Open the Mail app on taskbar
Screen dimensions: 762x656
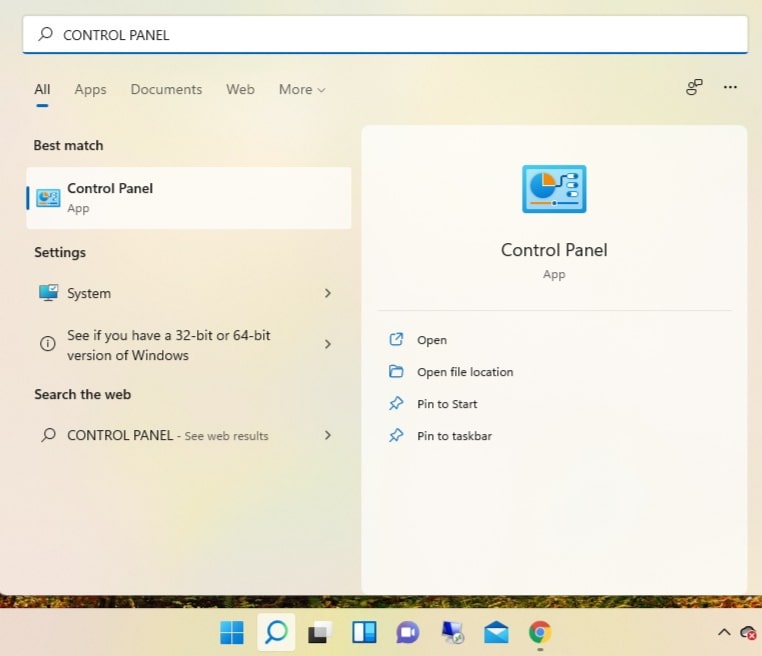tap(496, 633)
